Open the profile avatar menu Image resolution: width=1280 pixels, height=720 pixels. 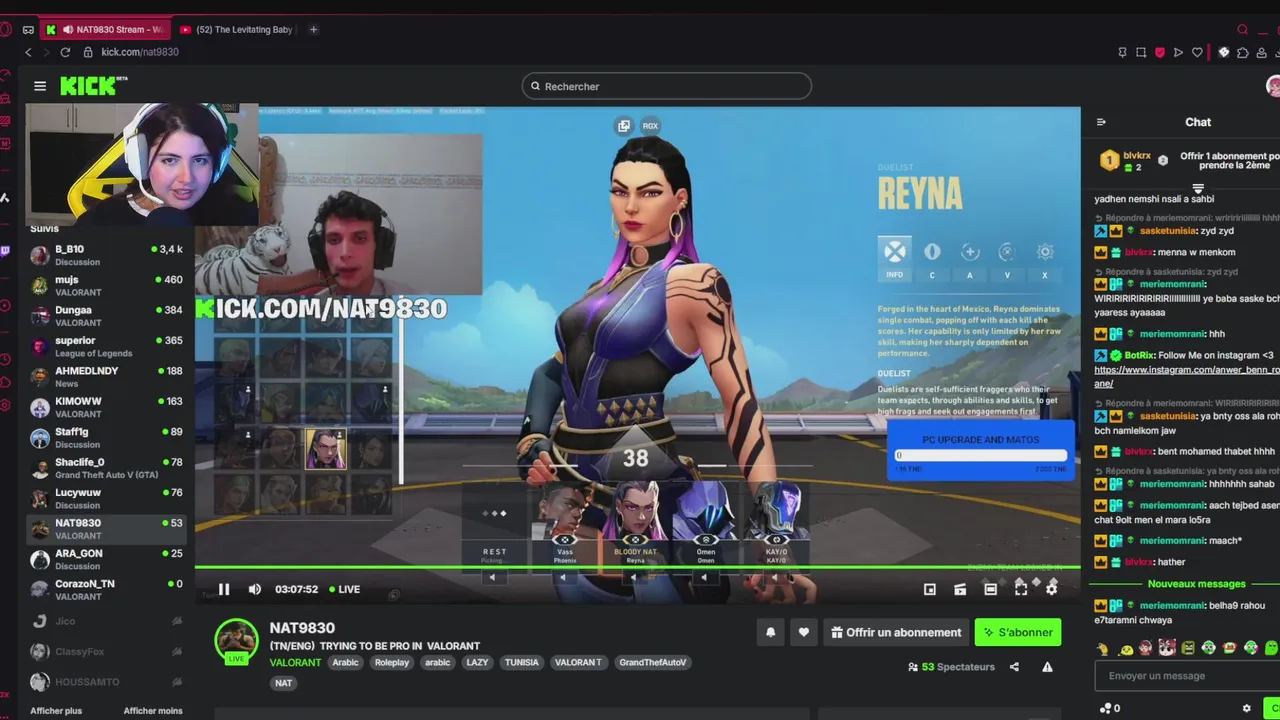[1273, 86]
